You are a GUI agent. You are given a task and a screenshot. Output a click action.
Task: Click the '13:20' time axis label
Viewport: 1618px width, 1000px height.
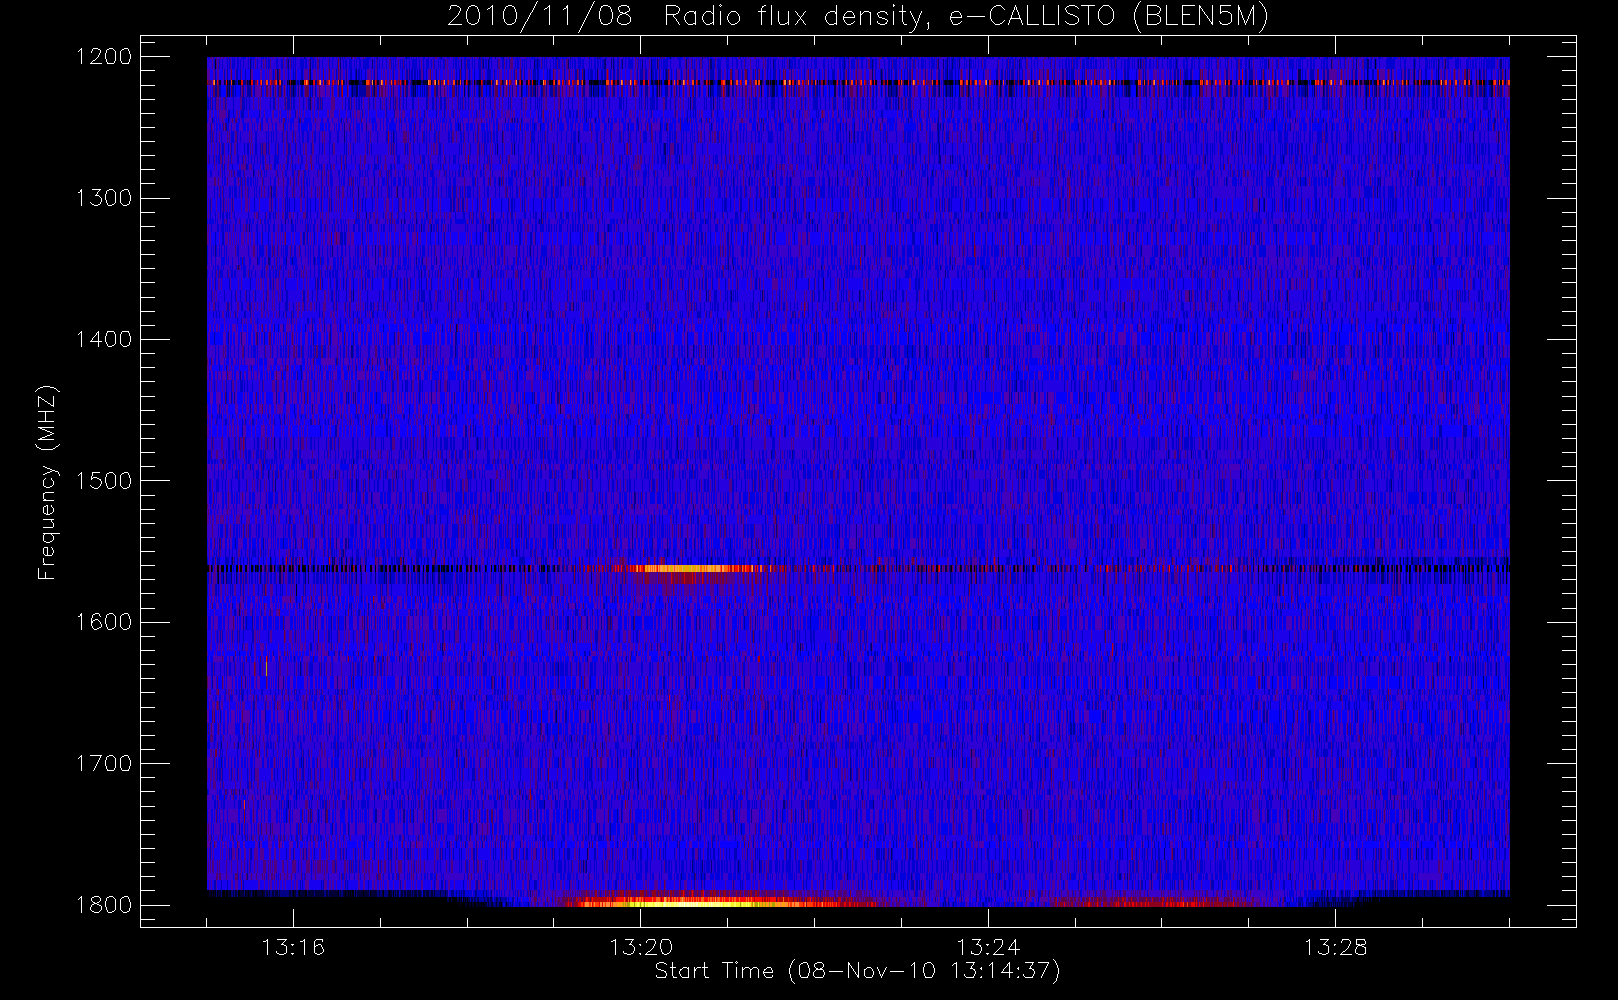coord(641,947)
